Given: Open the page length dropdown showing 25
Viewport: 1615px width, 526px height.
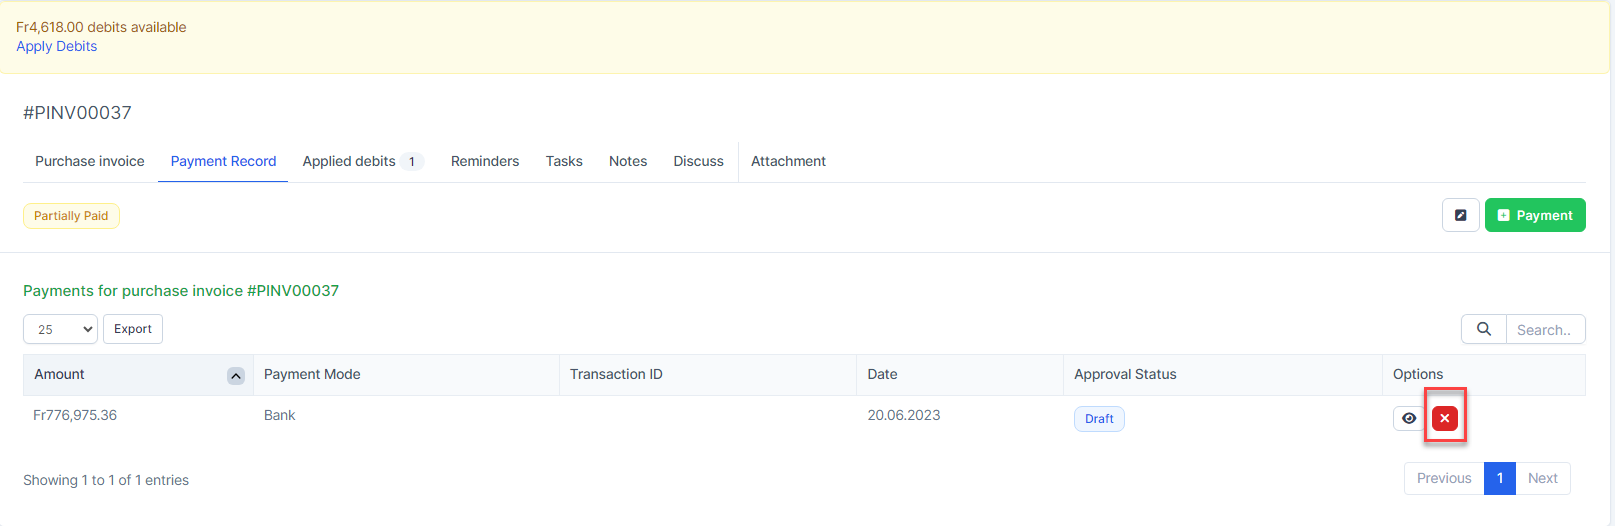Looking at the screenshot, I should pos(60,329).
